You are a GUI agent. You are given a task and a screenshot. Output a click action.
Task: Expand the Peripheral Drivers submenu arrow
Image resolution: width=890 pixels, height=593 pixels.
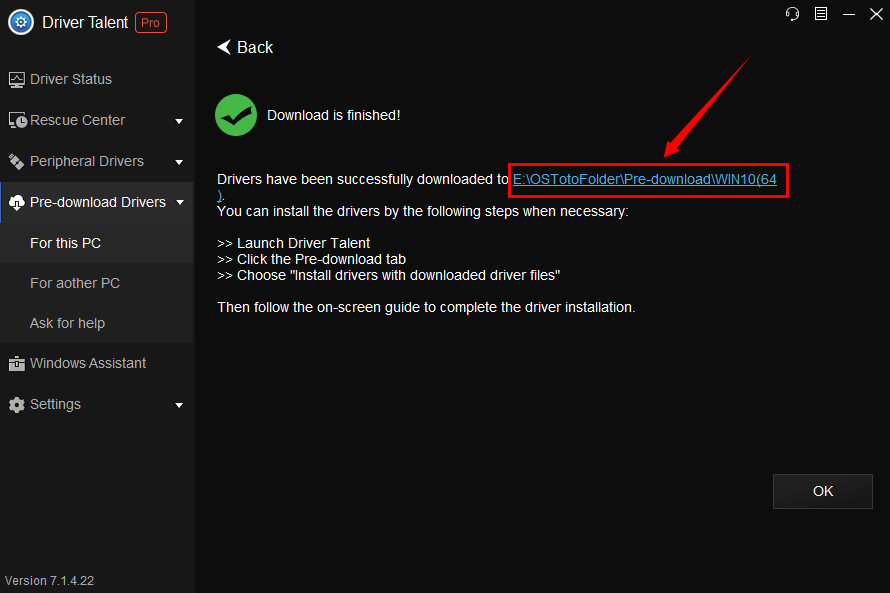click(x=179, y=162)
